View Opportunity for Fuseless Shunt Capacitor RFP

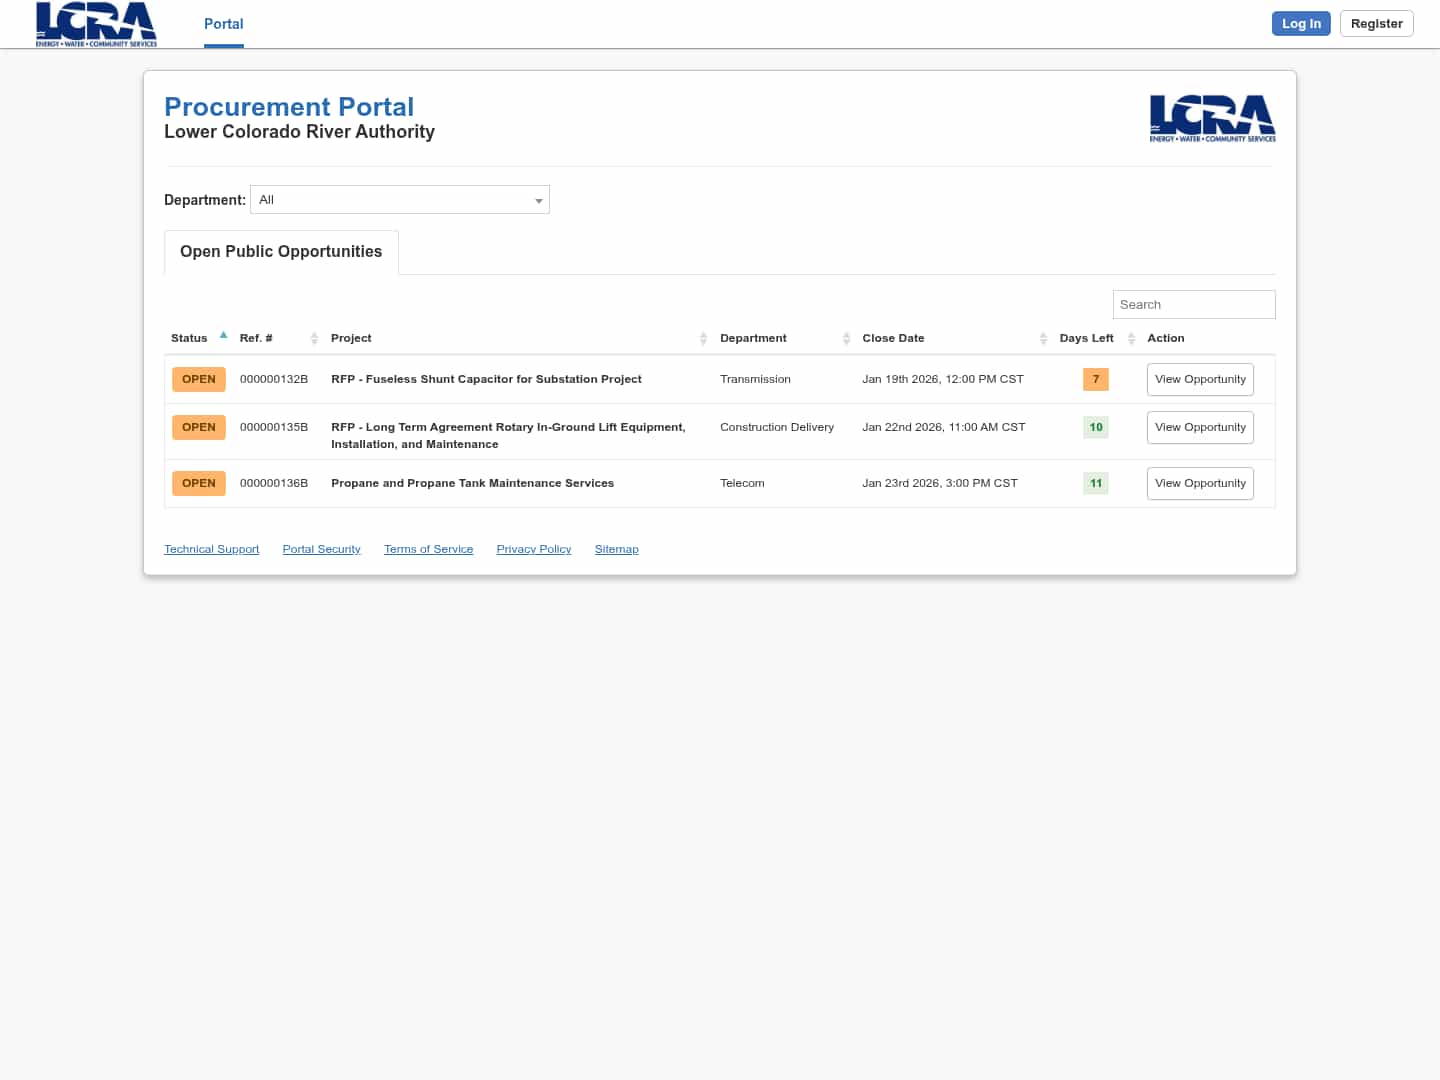[1200, 380]
